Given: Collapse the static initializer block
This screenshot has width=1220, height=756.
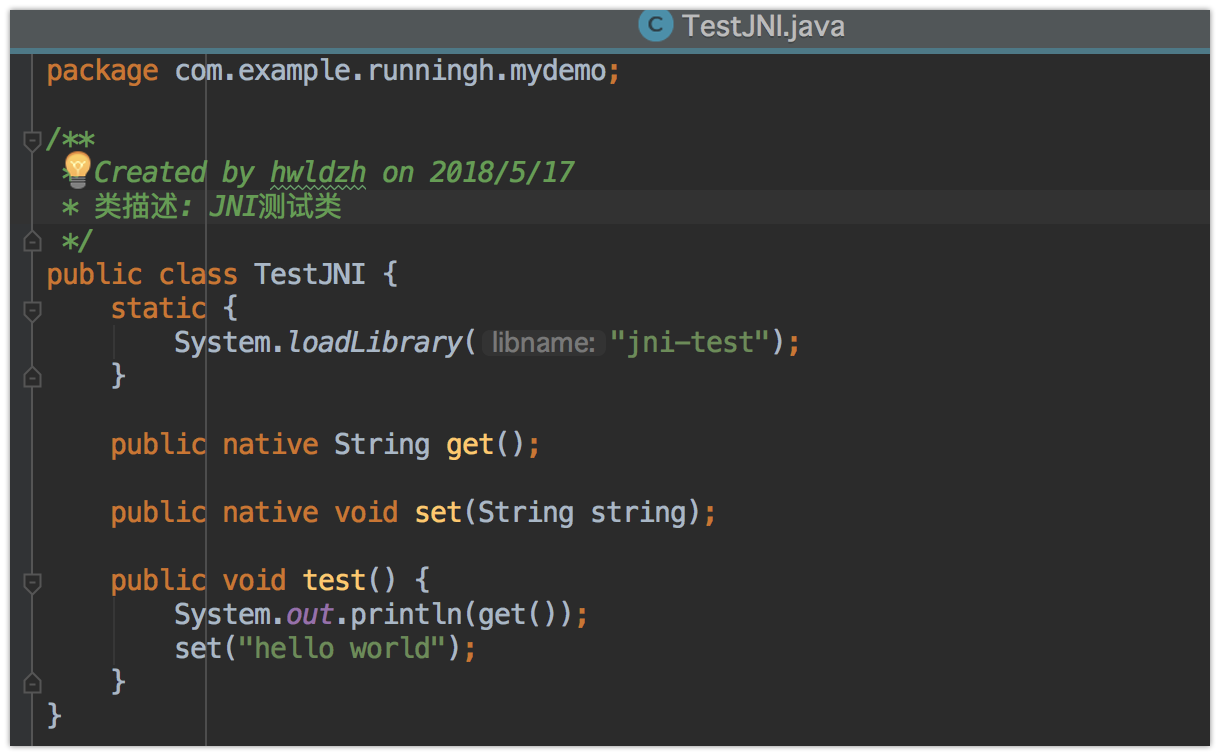Looking at the screenshot, I should (31, 308).
